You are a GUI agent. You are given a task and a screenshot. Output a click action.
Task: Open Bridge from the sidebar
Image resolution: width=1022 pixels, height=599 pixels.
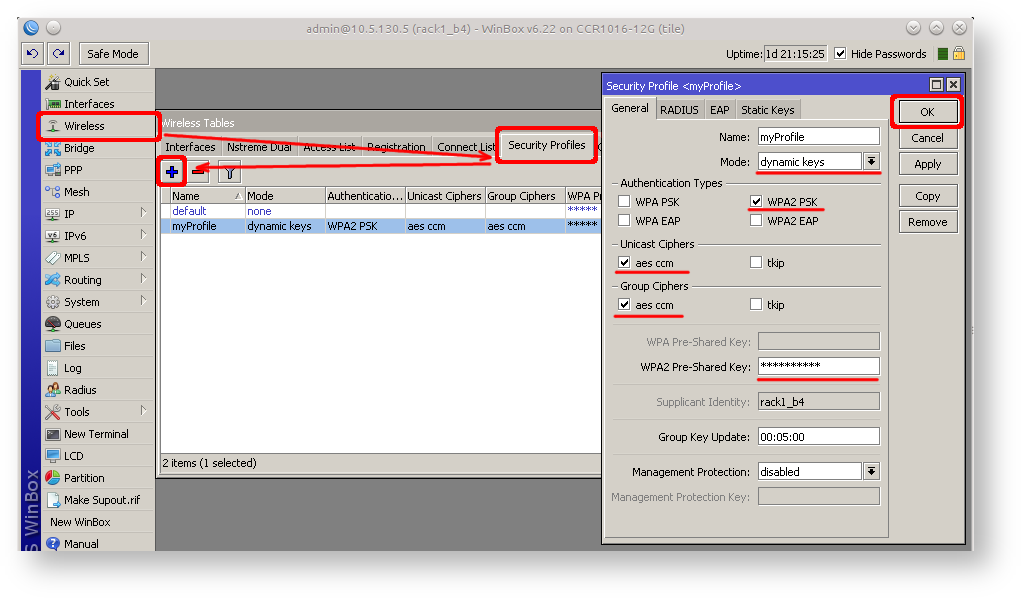click(79, 148)
